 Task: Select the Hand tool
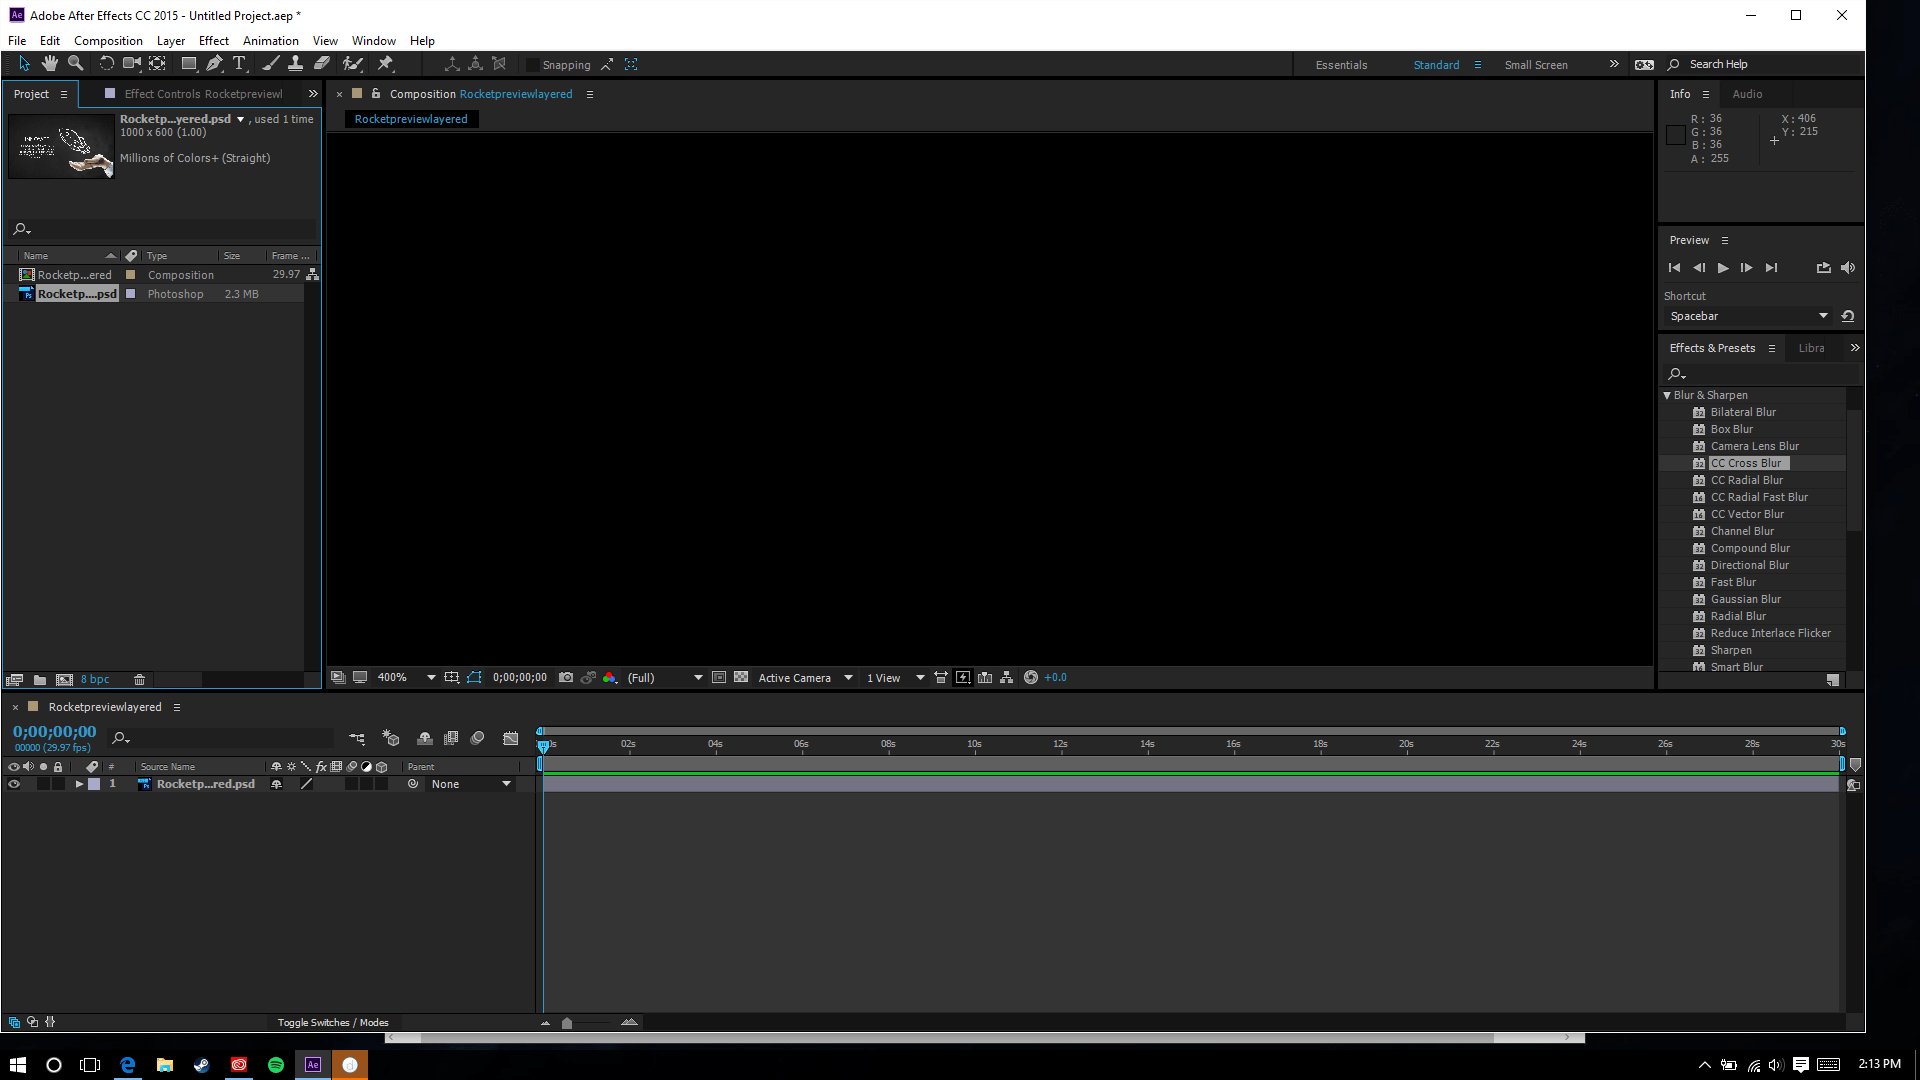50,63
